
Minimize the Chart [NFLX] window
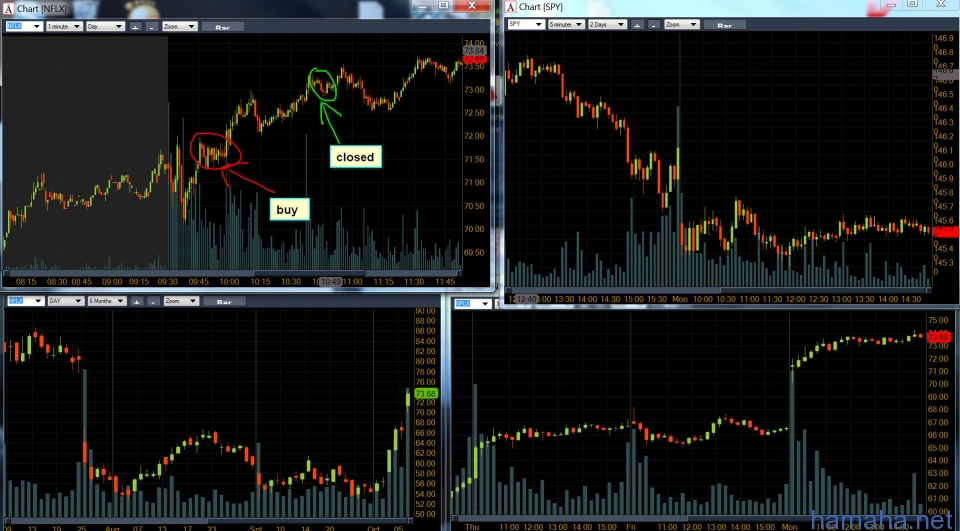click(x=423, y=6)
